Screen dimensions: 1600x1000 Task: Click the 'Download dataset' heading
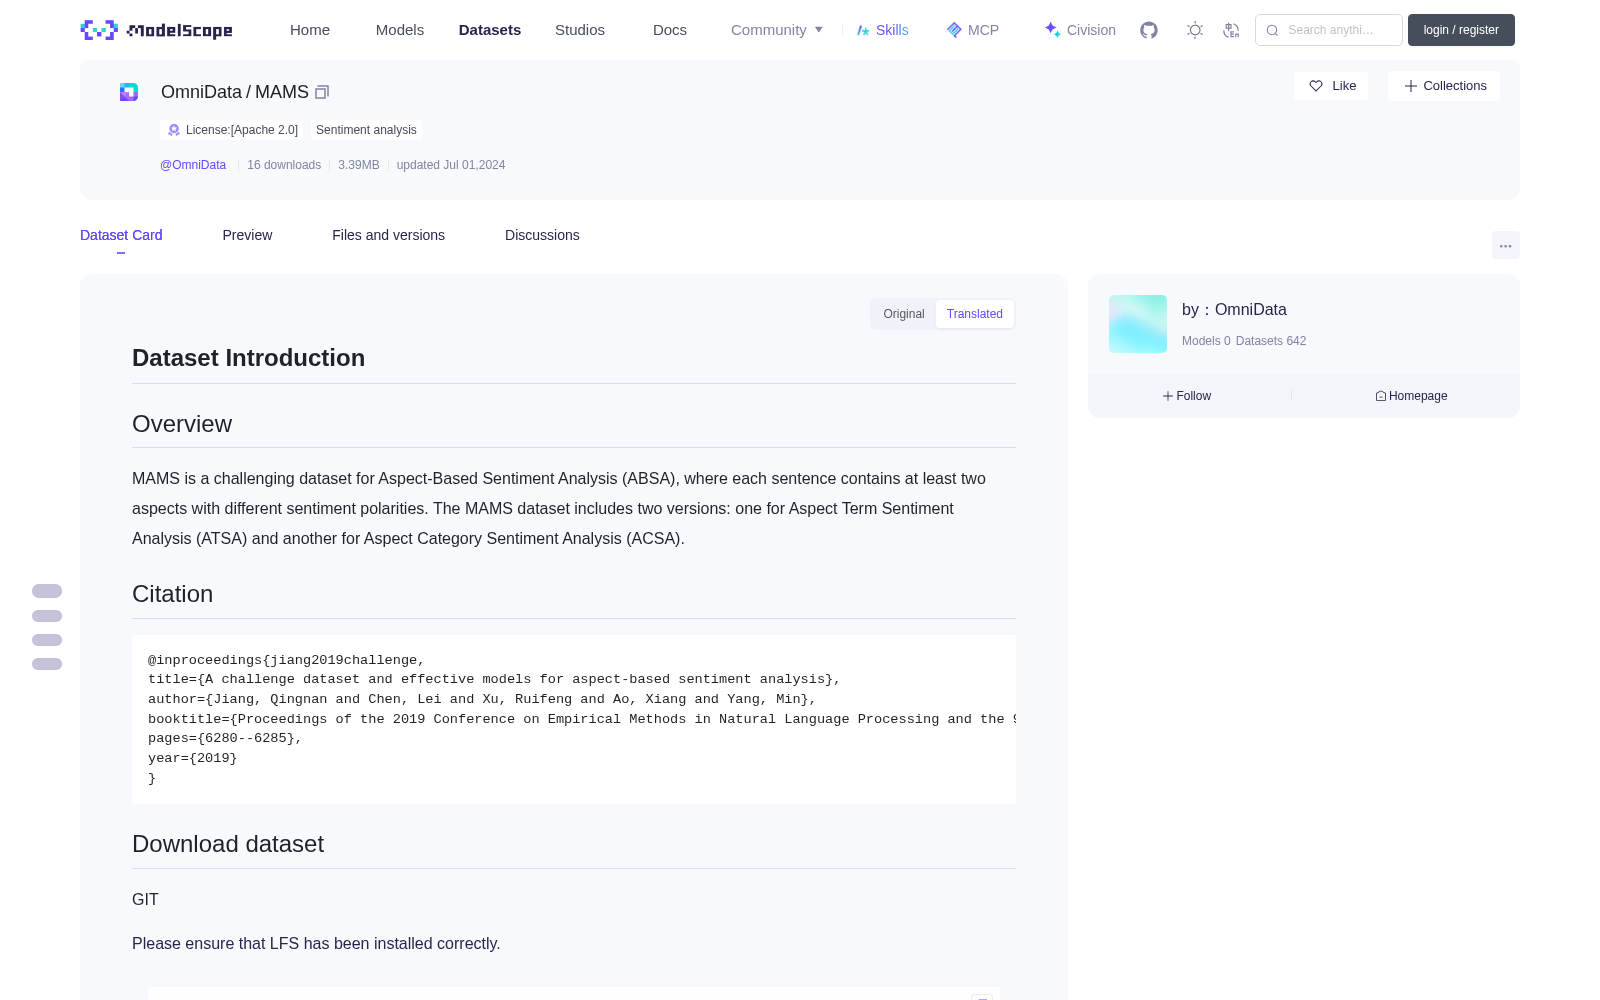[x=228, y=844]
